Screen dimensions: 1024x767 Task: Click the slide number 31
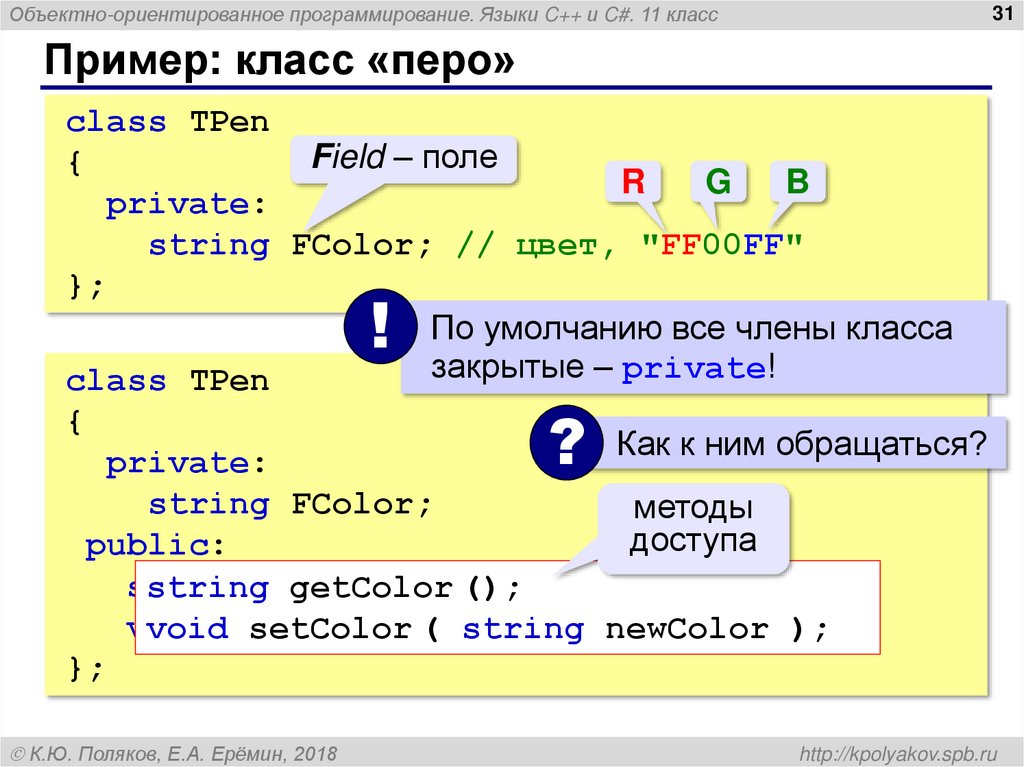pos(1002,12)
